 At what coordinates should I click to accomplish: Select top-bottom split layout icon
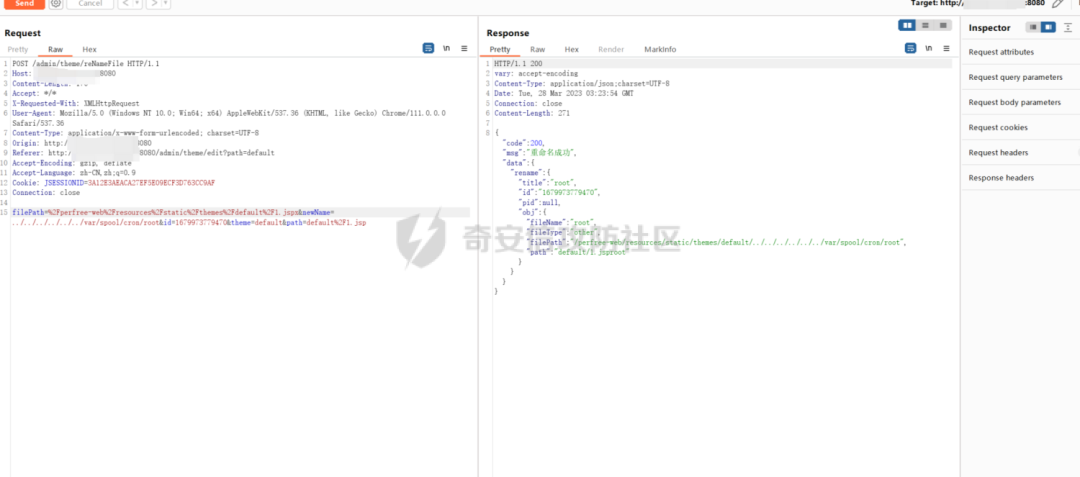(926, 25)
